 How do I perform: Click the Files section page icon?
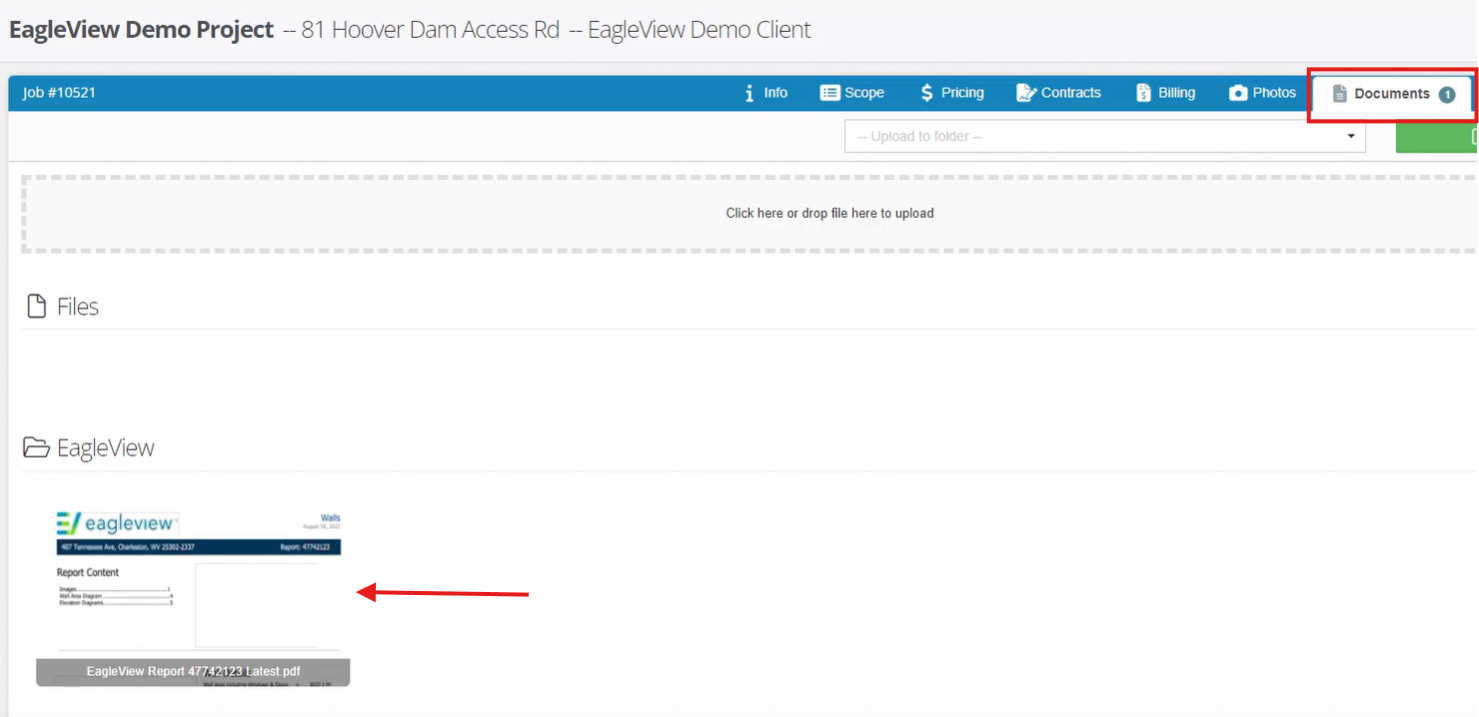(37, 306)
